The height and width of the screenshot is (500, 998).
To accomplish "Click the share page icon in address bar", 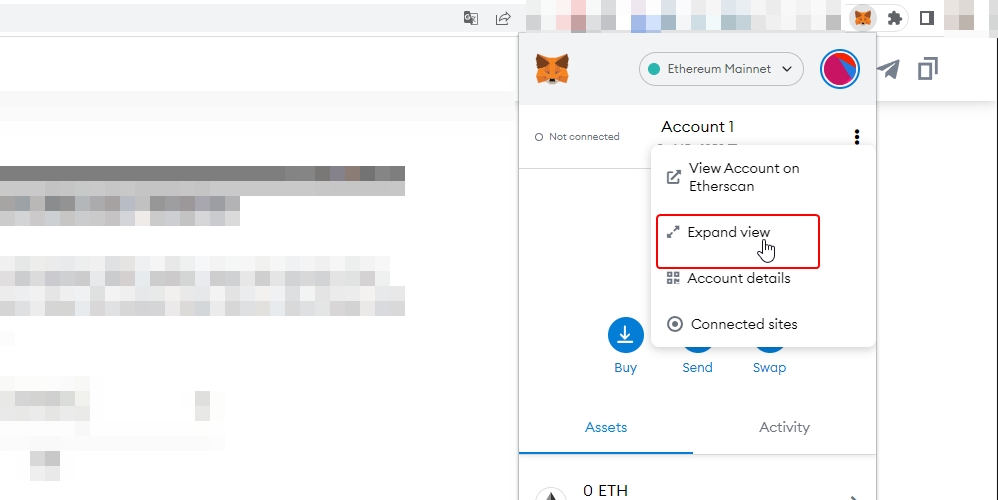I will 503,18.
